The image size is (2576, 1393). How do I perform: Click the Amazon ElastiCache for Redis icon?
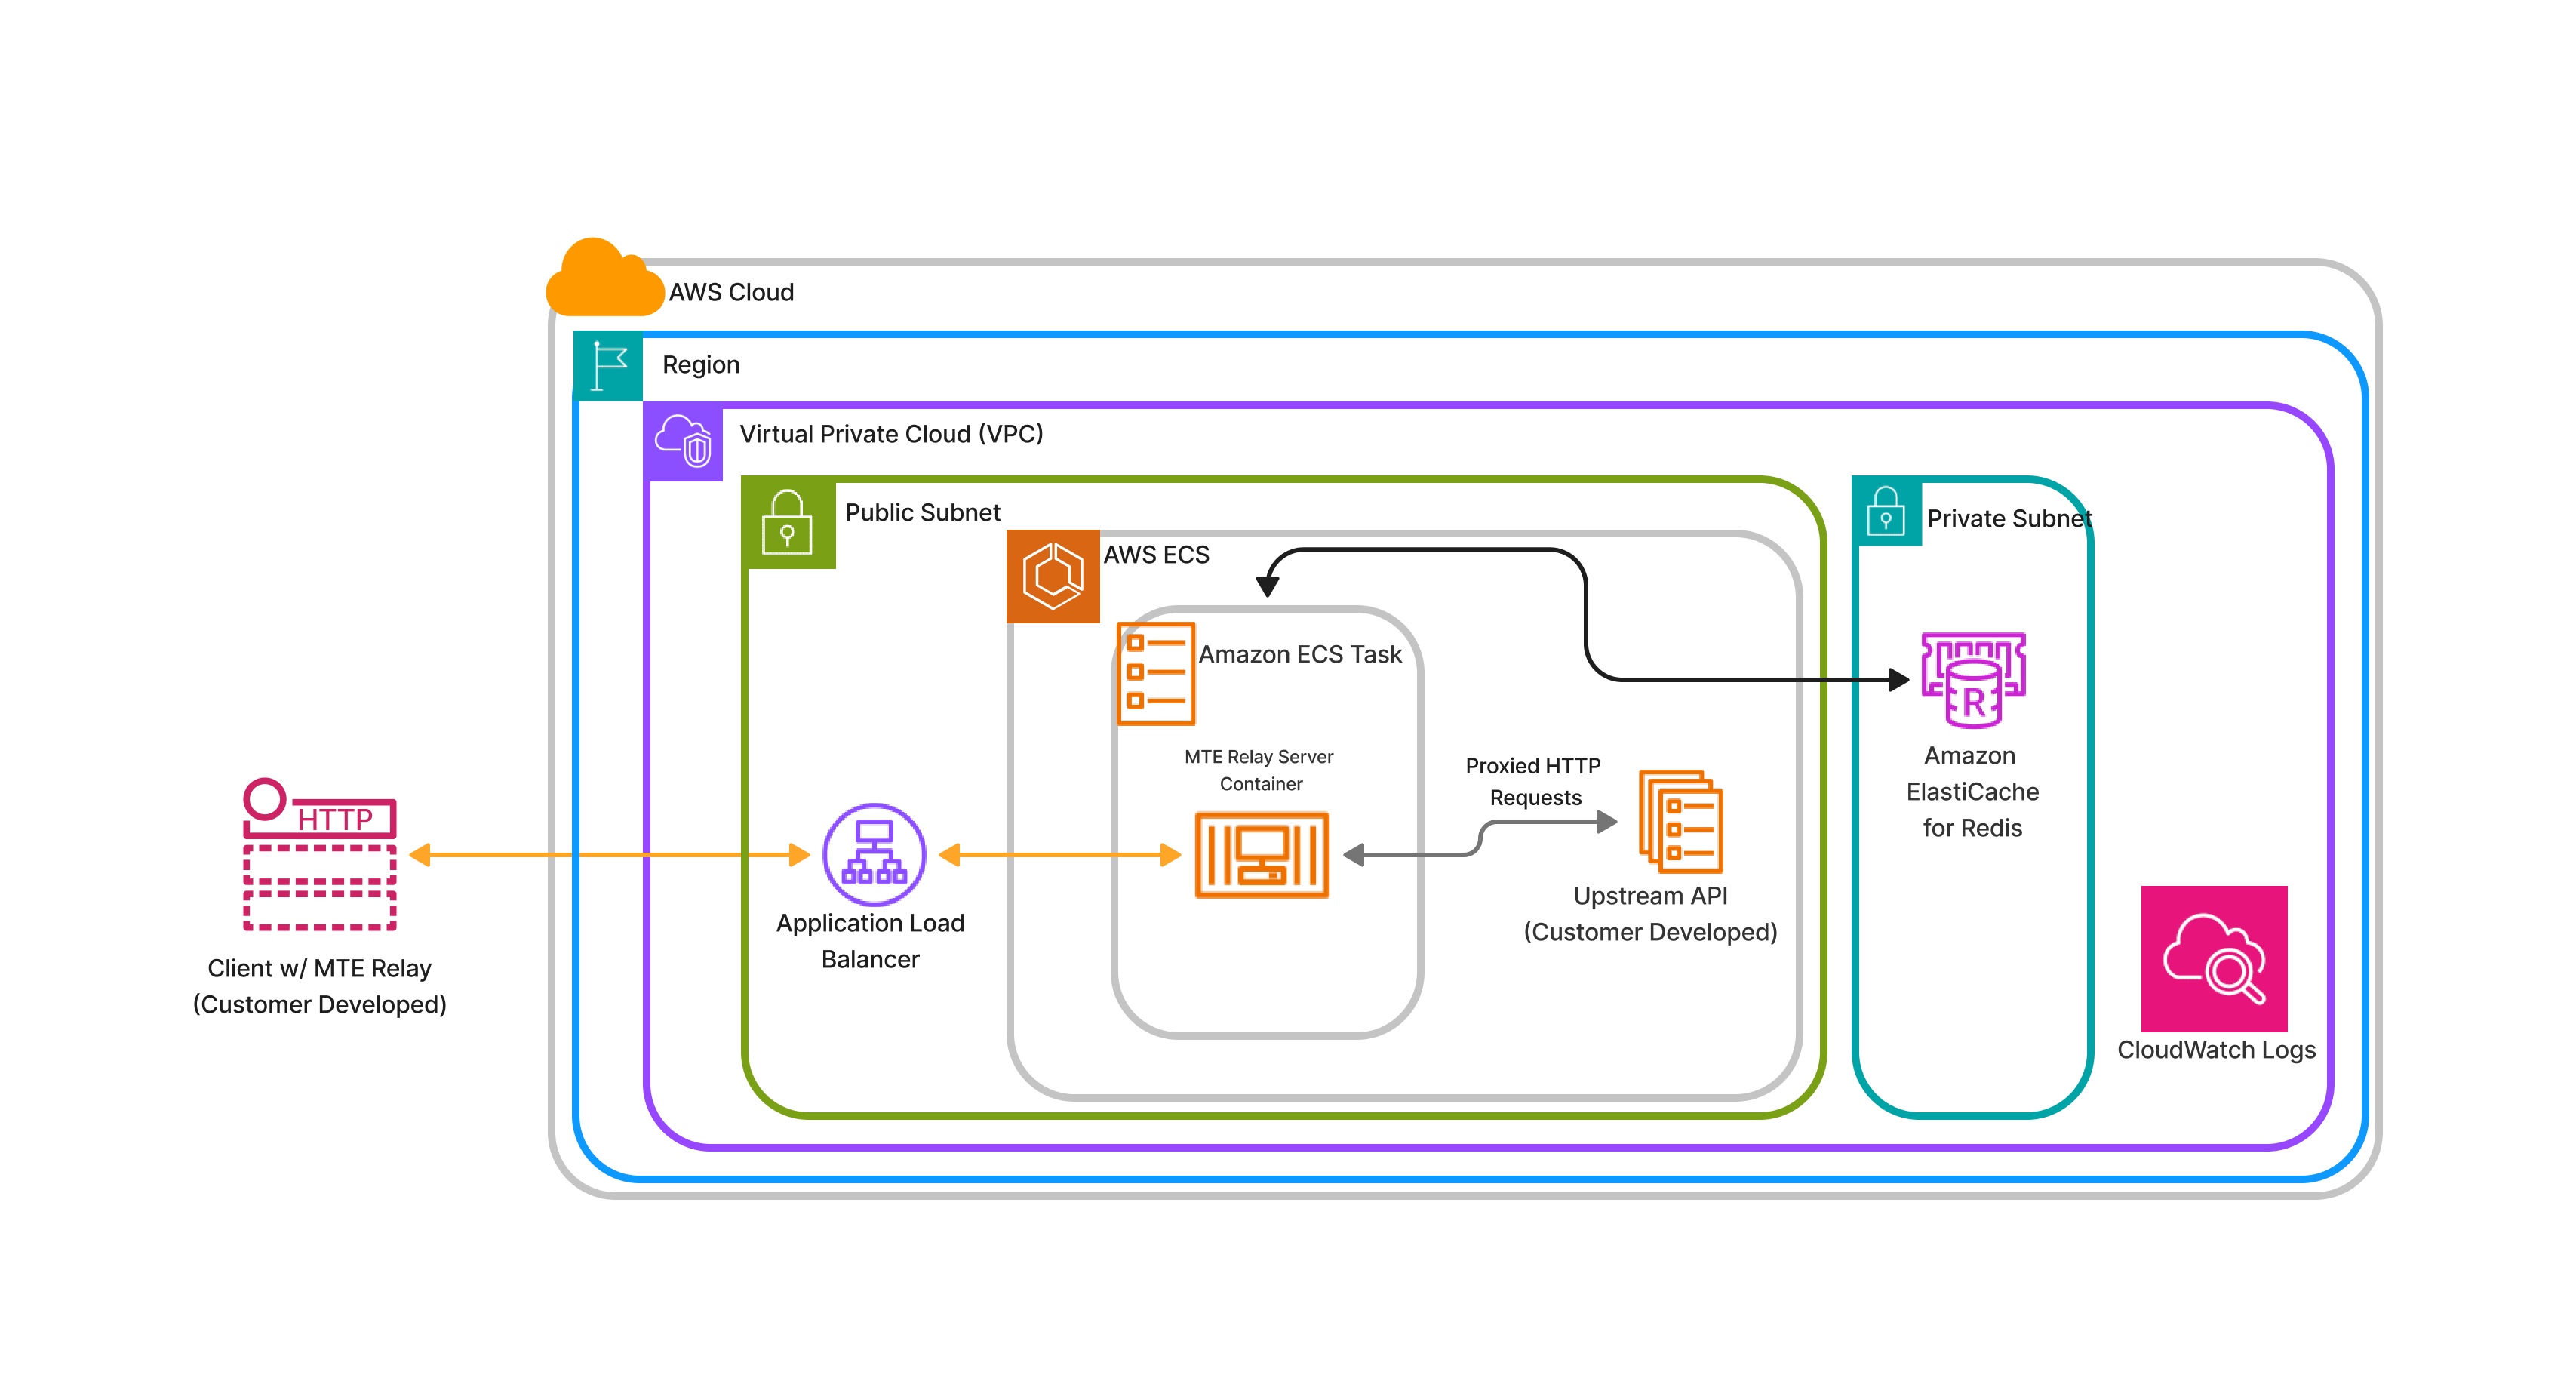coord(1973,680)
